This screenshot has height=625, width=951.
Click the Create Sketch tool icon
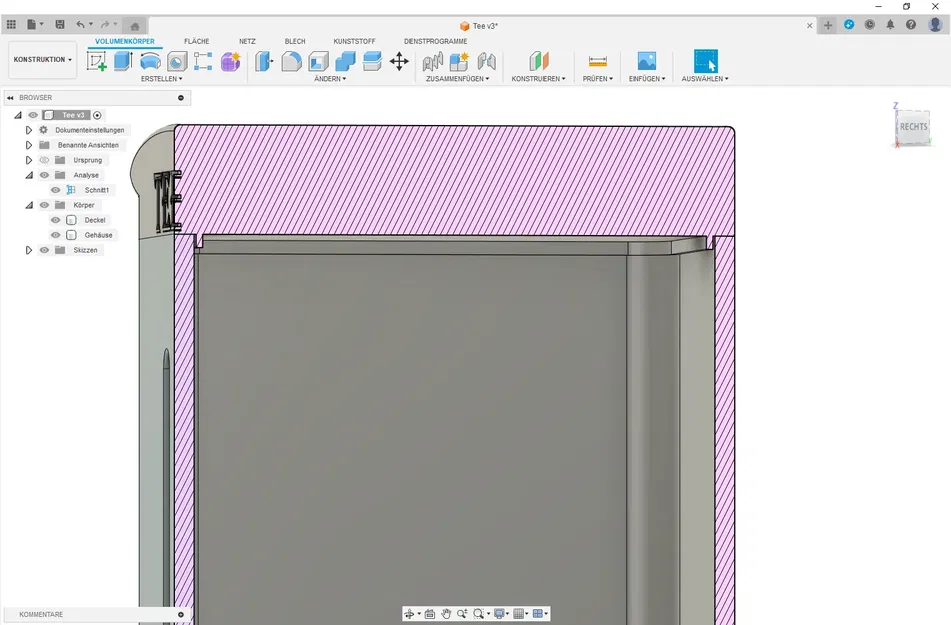[96, 61]
